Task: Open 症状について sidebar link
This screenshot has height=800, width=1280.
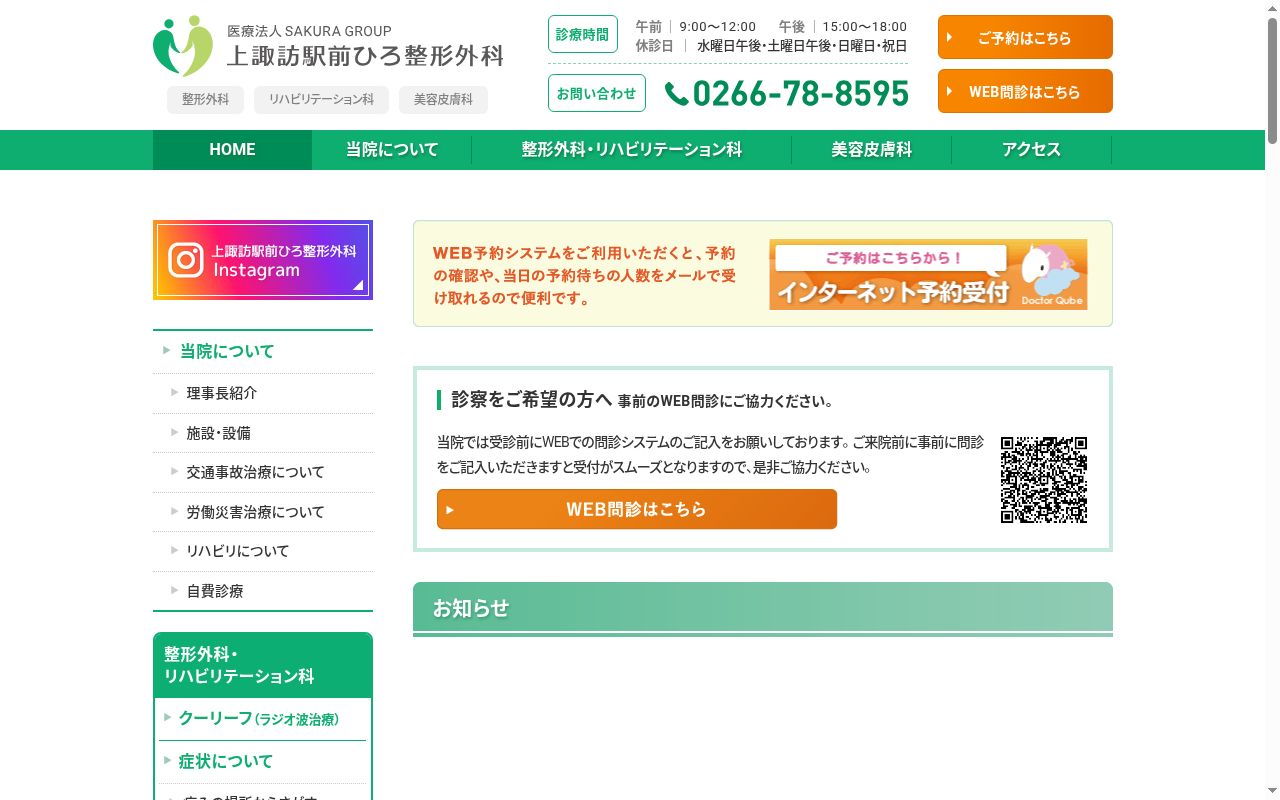Action: pyautogui.click(x=263, y=761)
